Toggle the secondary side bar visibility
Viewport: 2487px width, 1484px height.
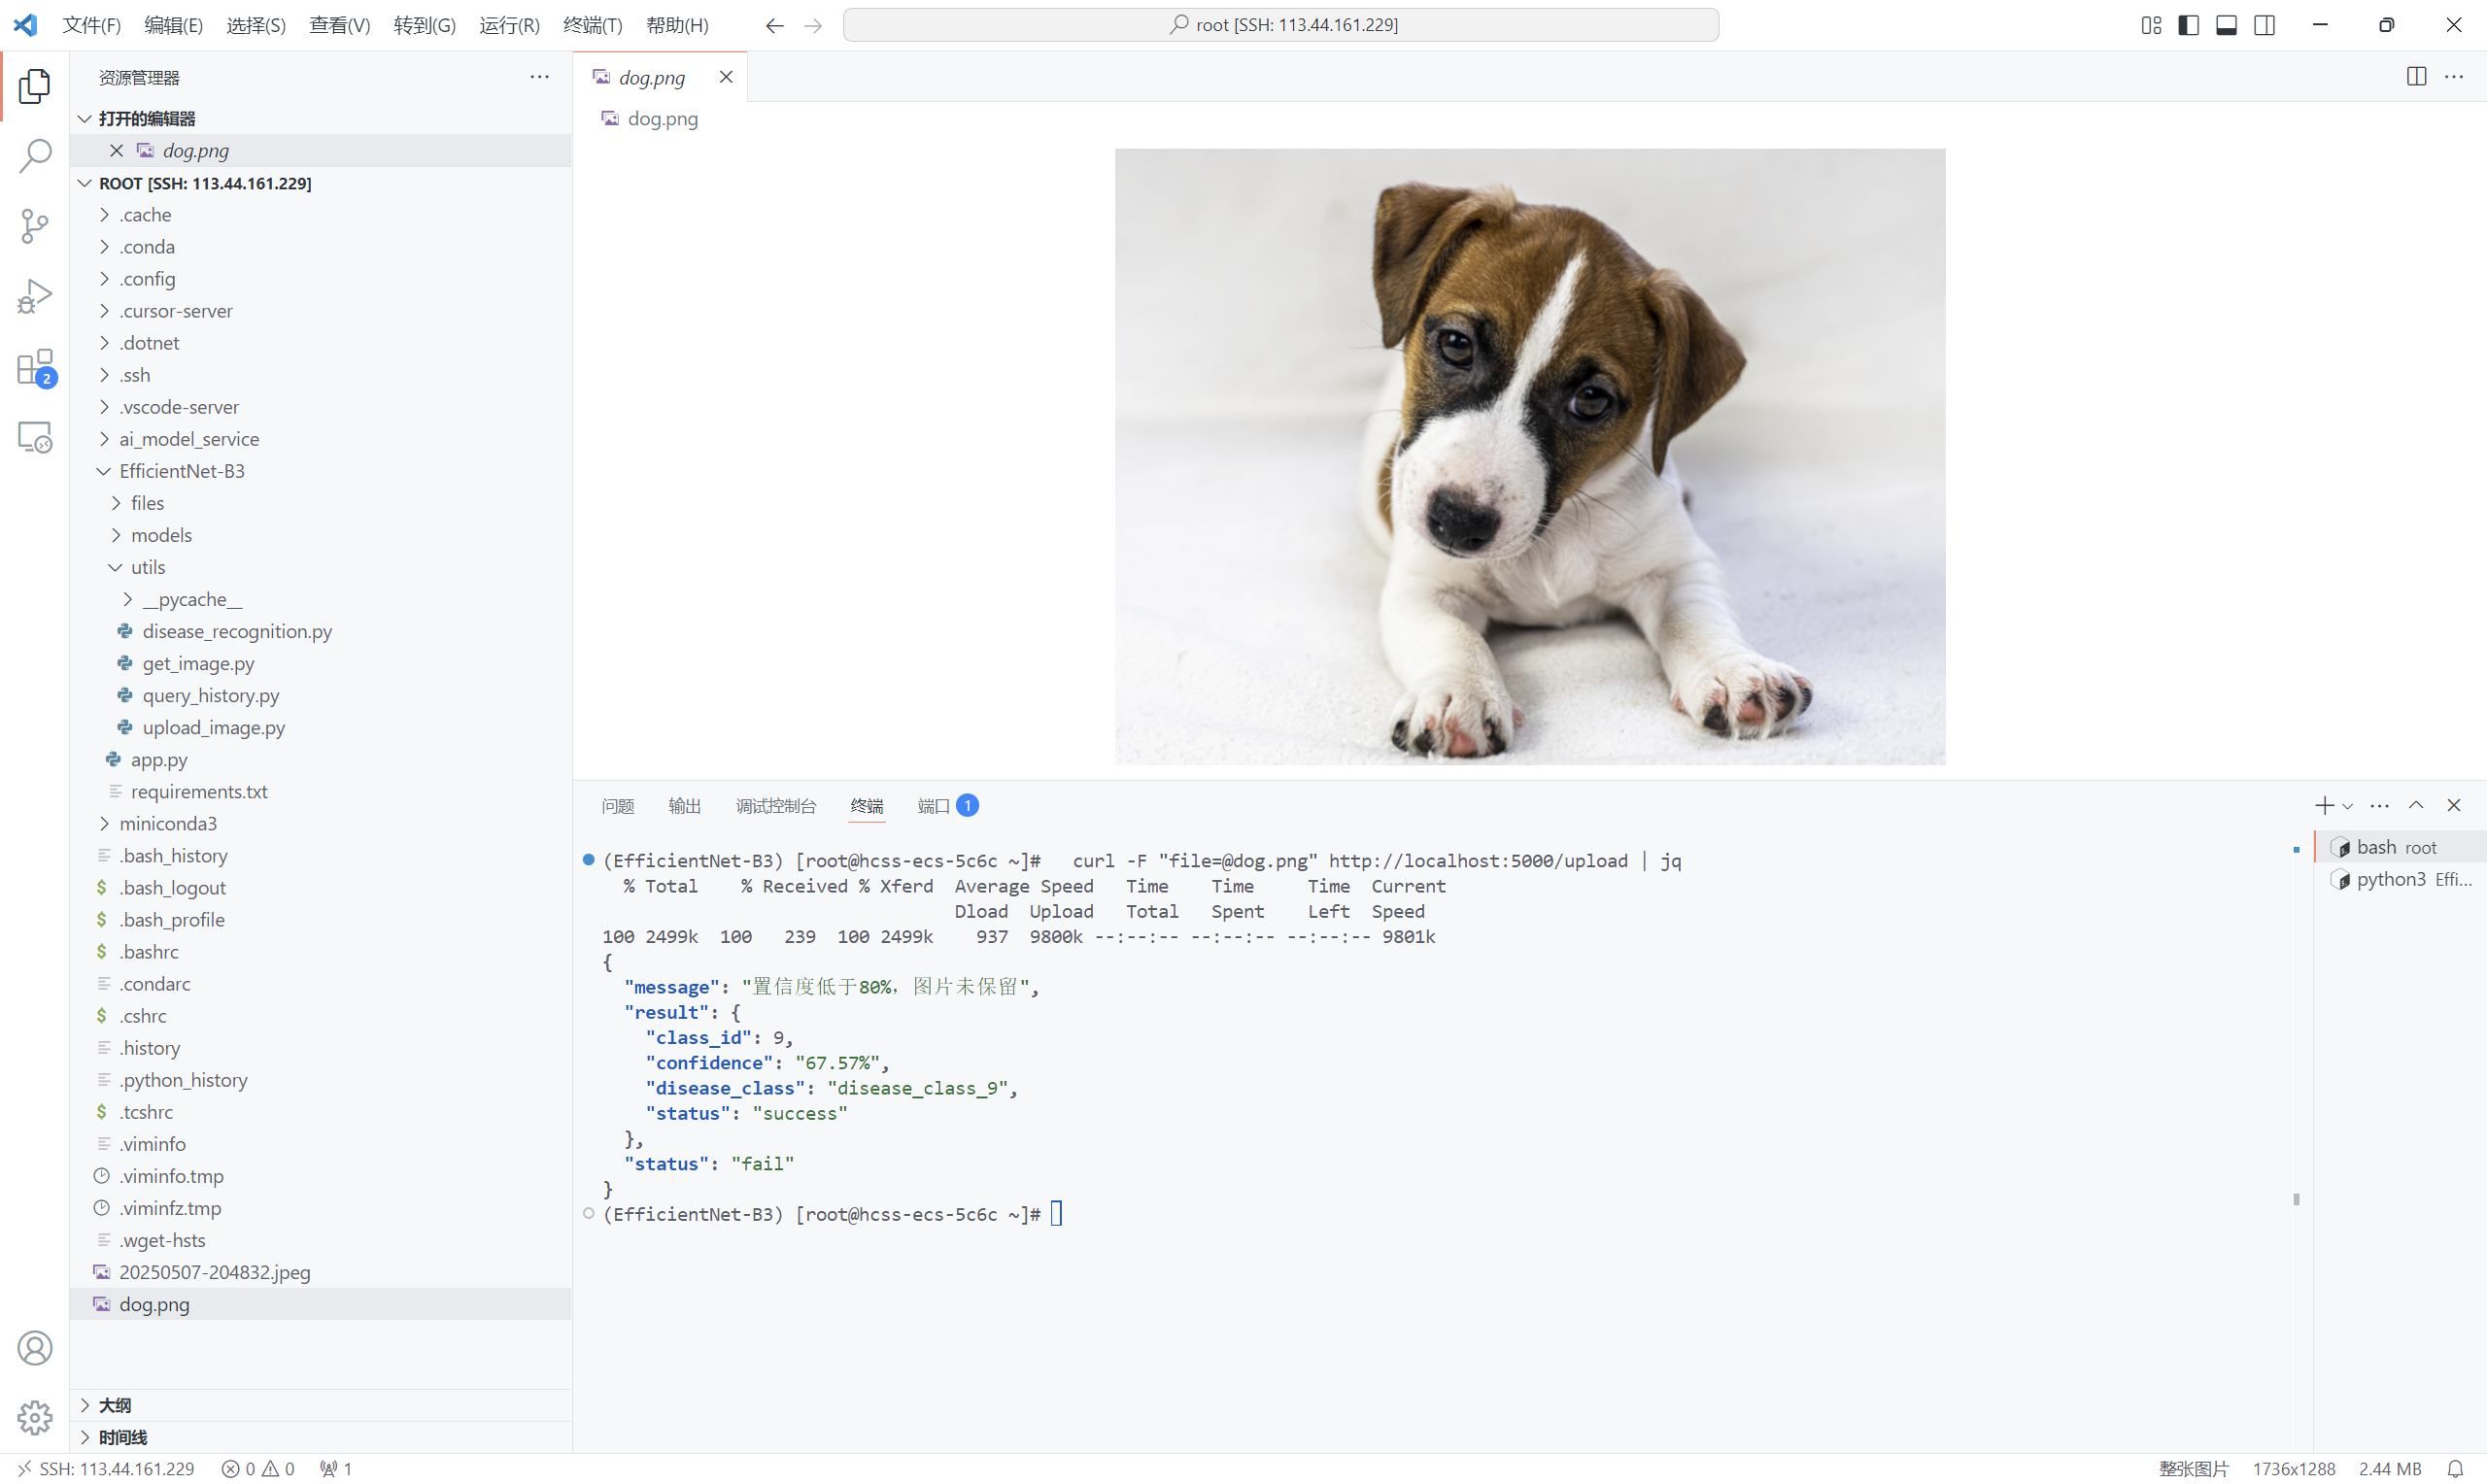point(2264,25)
